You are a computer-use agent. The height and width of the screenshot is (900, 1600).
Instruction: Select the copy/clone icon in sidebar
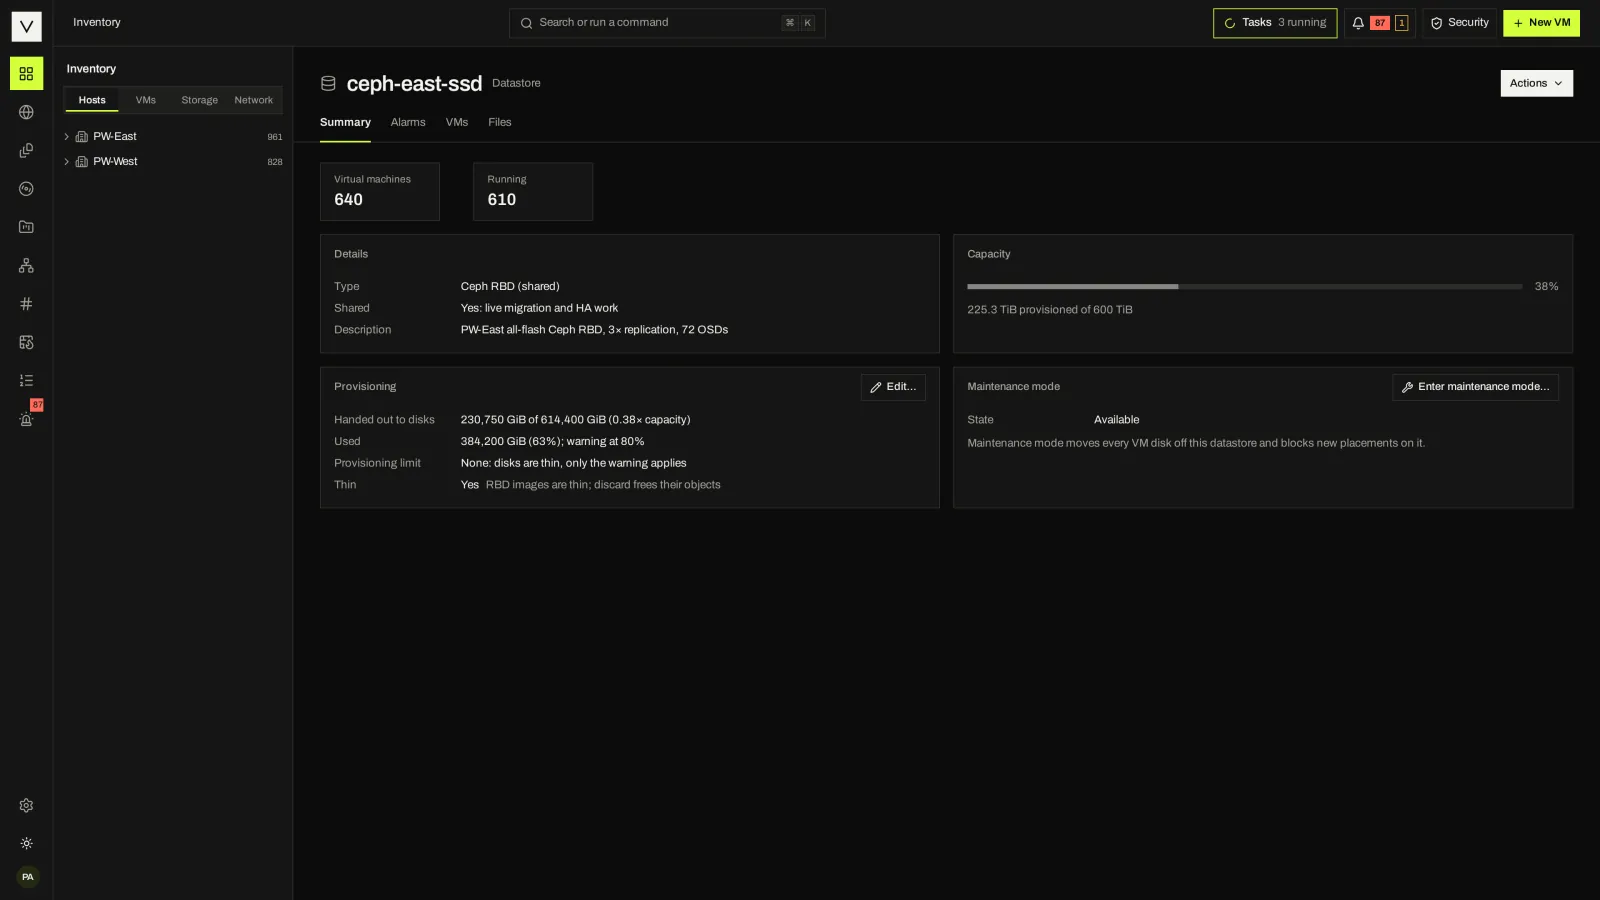click(26, 150)
